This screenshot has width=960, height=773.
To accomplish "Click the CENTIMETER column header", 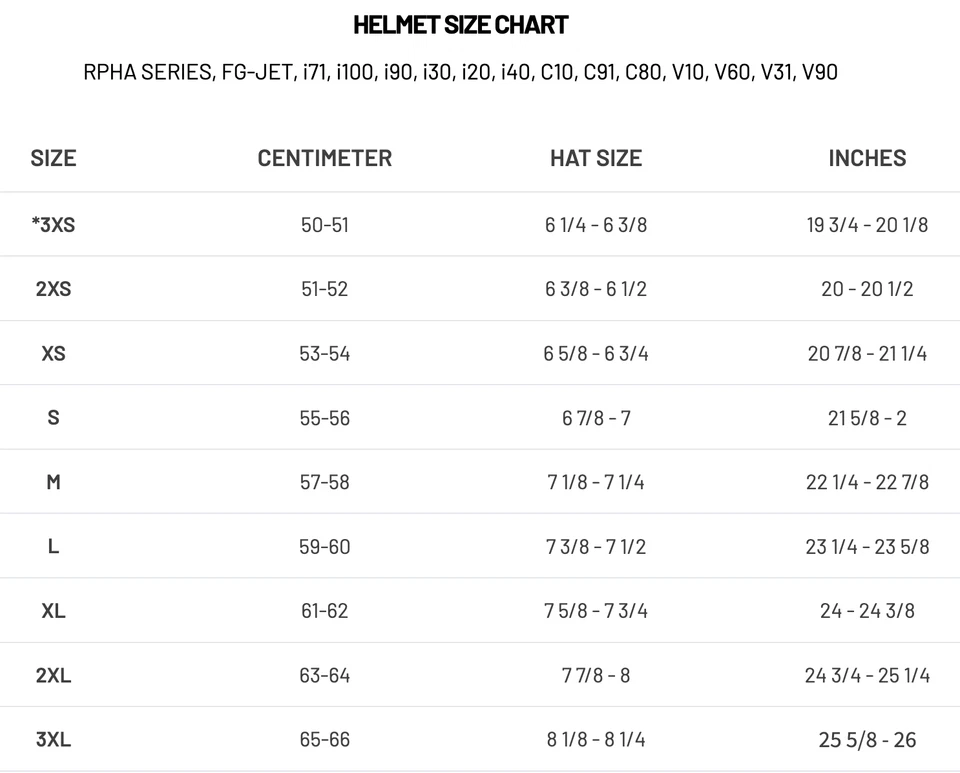I will [x=325, y=158].
